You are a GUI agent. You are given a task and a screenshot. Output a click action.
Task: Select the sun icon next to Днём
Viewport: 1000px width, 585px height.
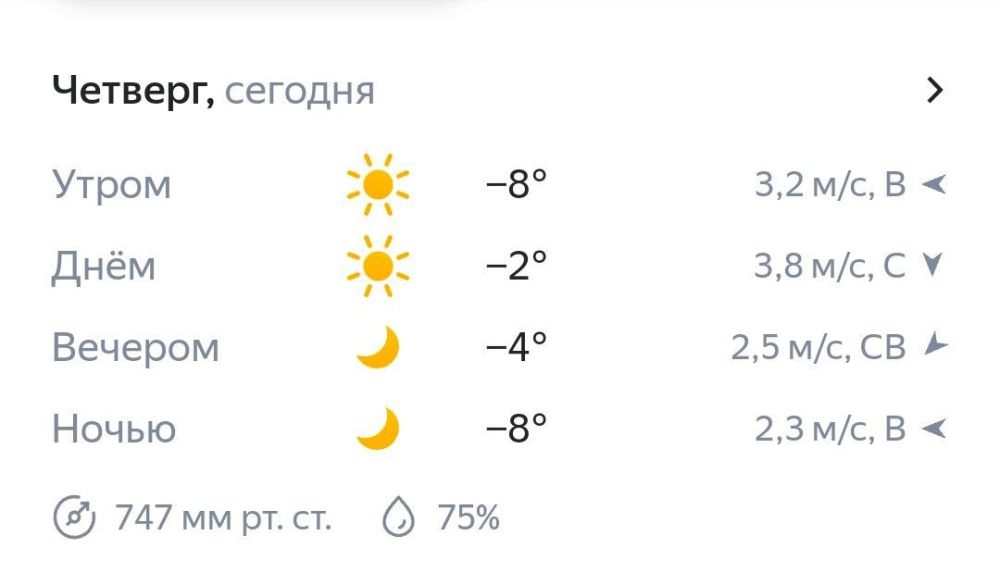[377, 265]
